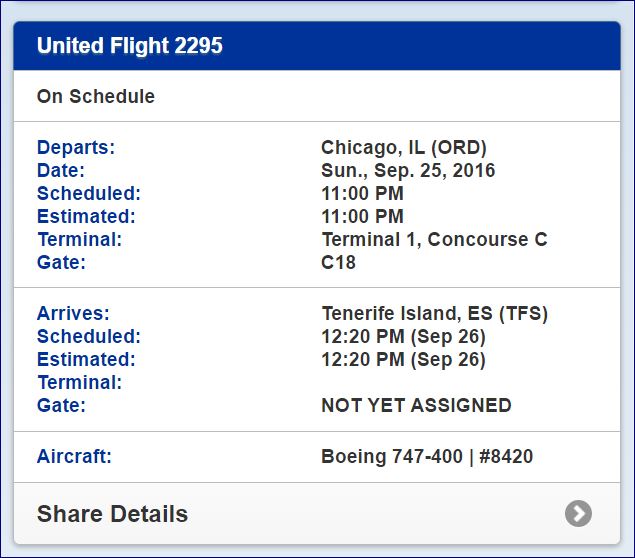Open the Share Details row label
The width and height of the screenshot is (635, 558).
point(112,514)
